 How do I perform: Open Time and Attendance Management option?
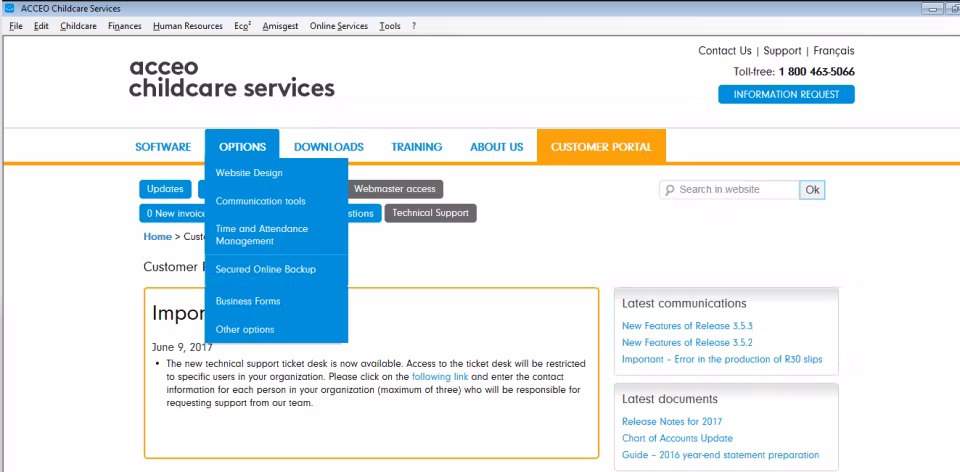click(261, 235)
